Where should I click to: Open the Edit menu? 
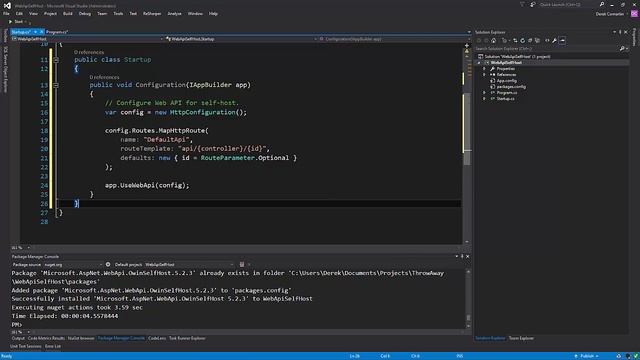(x=19, y=13)
